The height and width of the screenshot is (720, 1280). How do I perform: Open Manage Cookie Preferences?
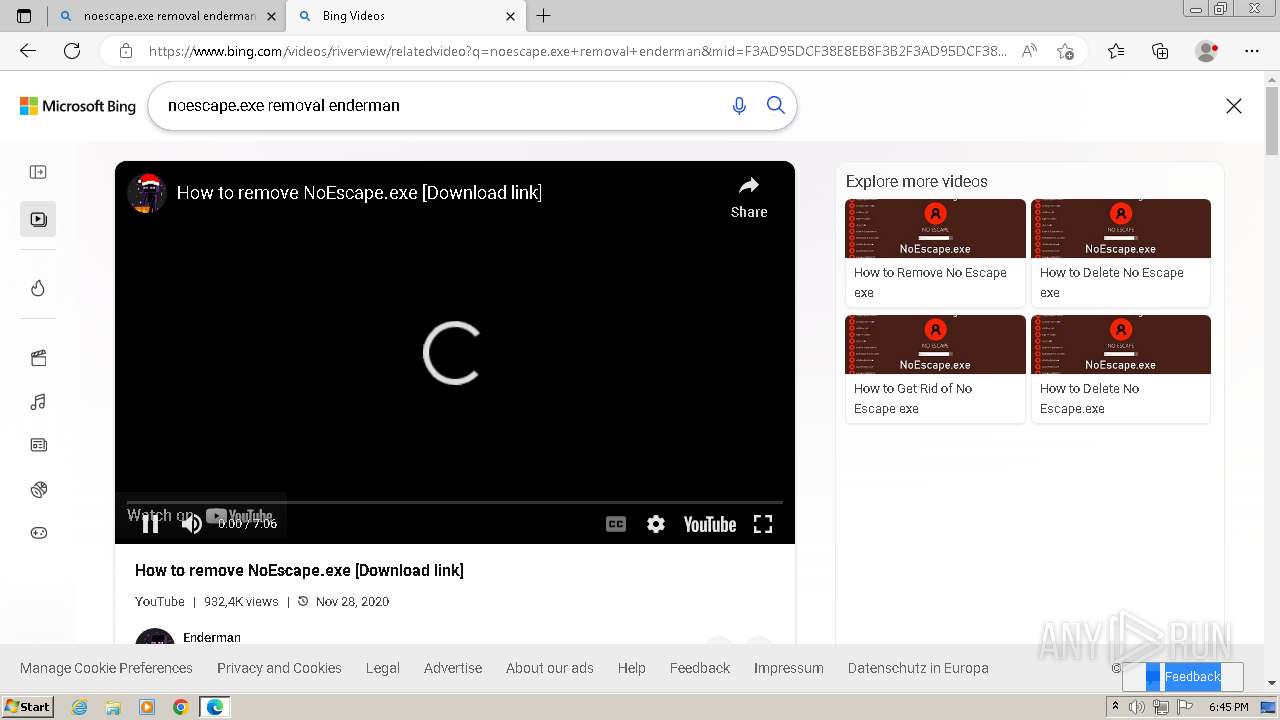106,668
